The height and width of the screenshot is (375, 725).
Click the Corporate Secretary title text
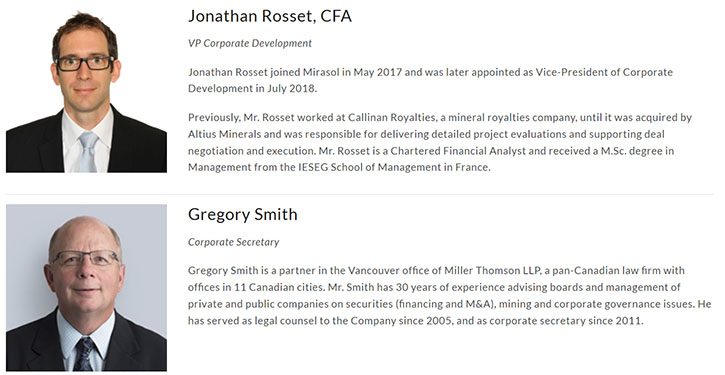233,242
